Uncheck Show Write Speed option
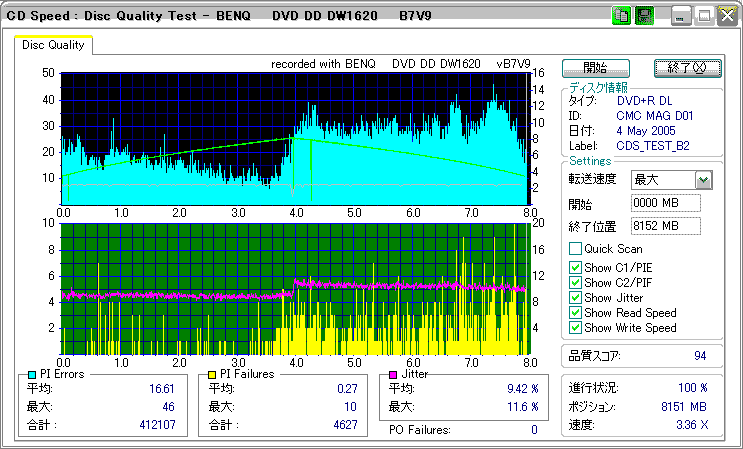743x449 pixels. [x=575, y=327]
